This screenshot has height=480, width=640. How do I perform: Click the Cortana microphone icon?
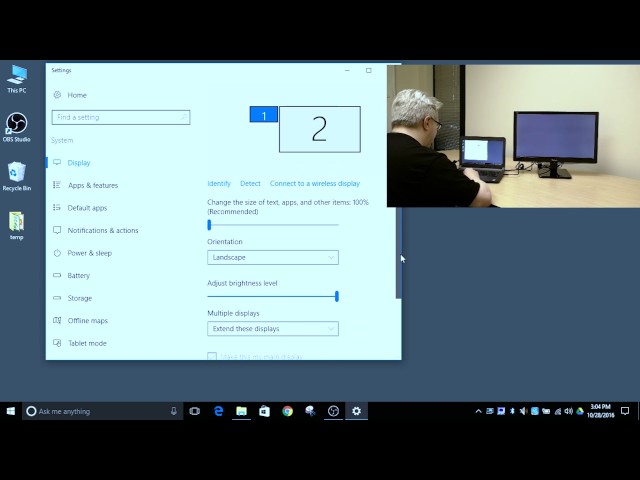click(x=174, y=411)
